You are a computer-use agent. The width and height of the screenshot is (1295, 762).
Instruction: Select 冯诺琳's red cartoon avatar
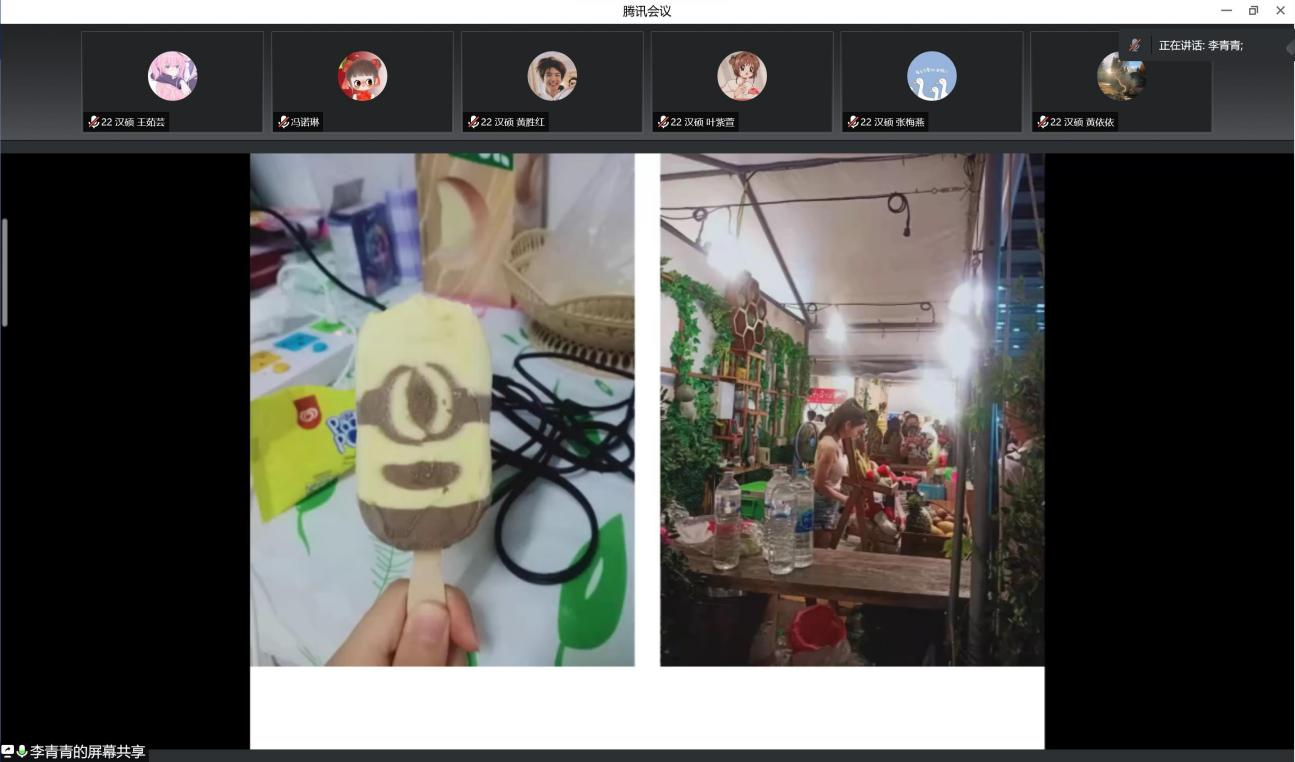pos(362,76)
